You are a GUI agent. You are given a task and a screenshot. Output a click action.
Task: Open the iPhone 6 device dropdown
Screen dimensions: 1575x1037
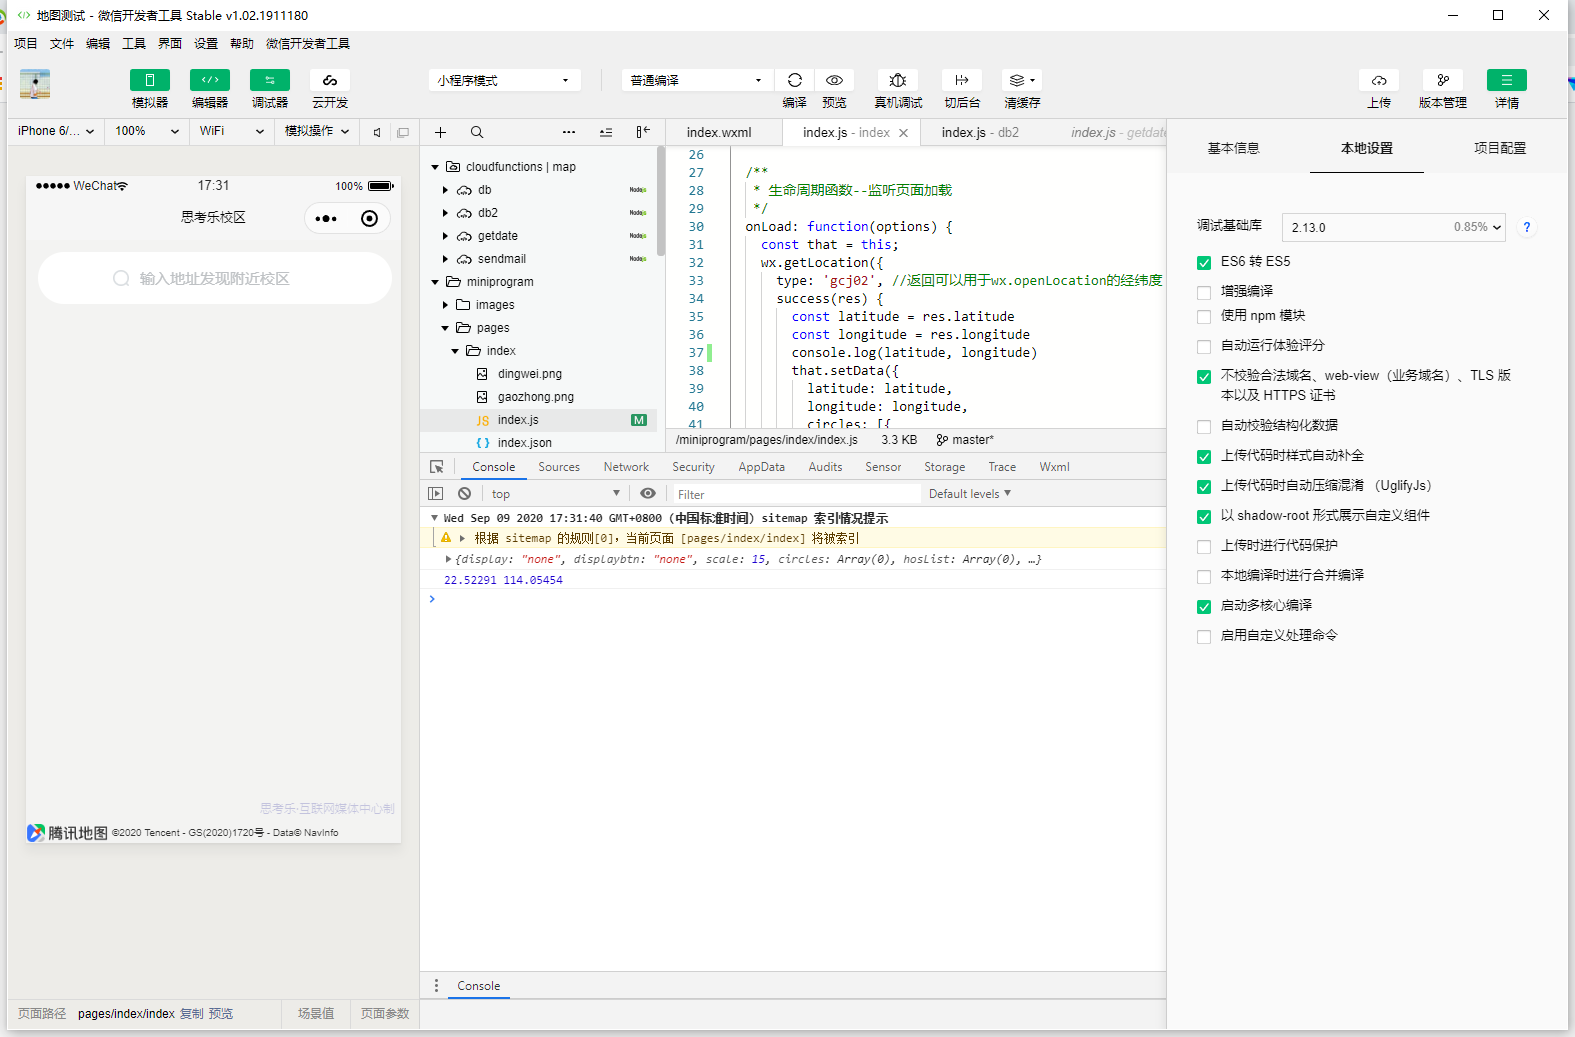coord(56,131)
